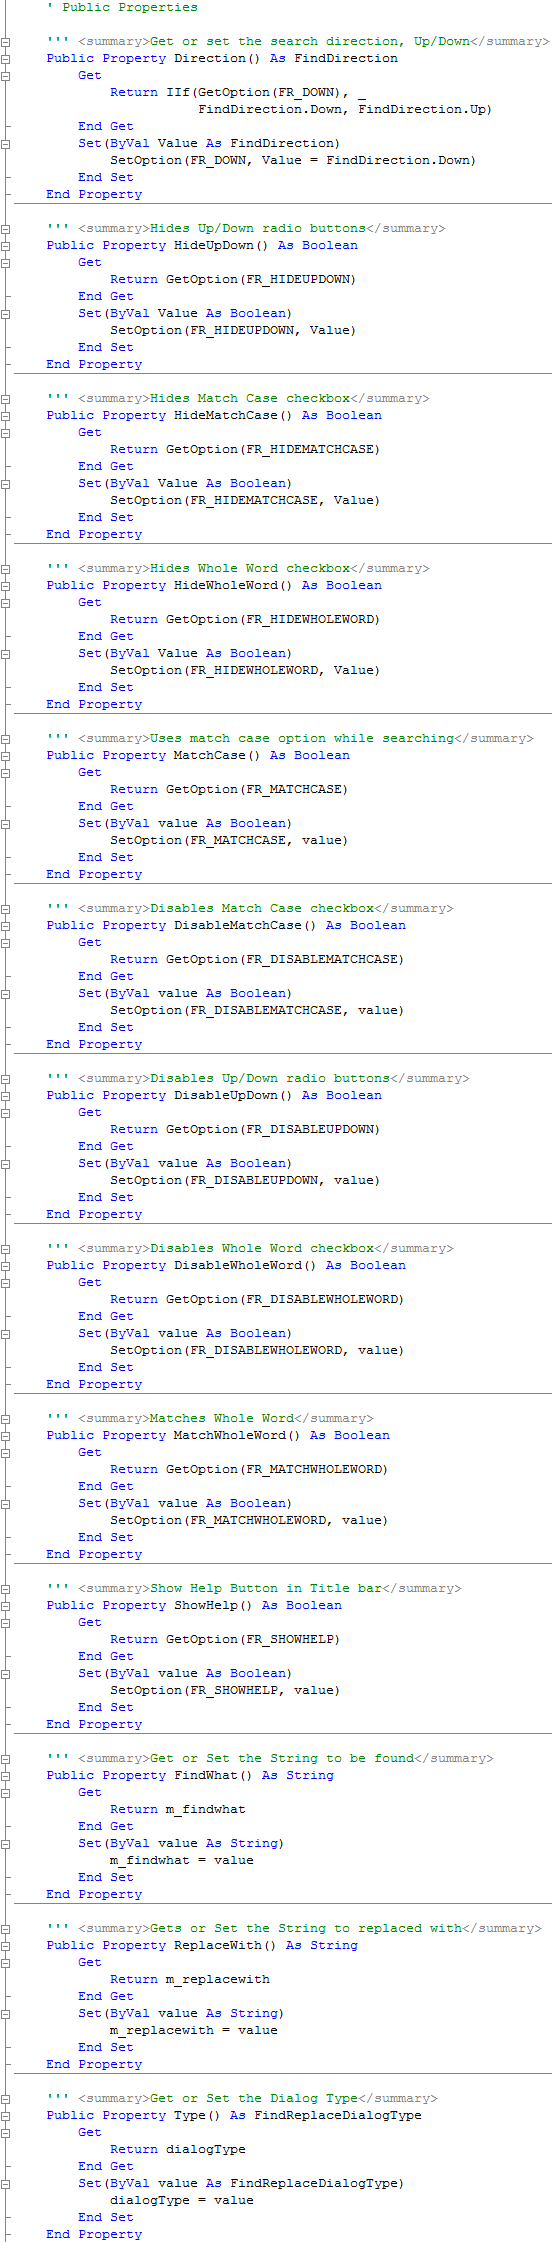Collapse the Public Property ShowHelp() block
The width and height of the screenshot is (552, 2242).
tap(6, 1606)
